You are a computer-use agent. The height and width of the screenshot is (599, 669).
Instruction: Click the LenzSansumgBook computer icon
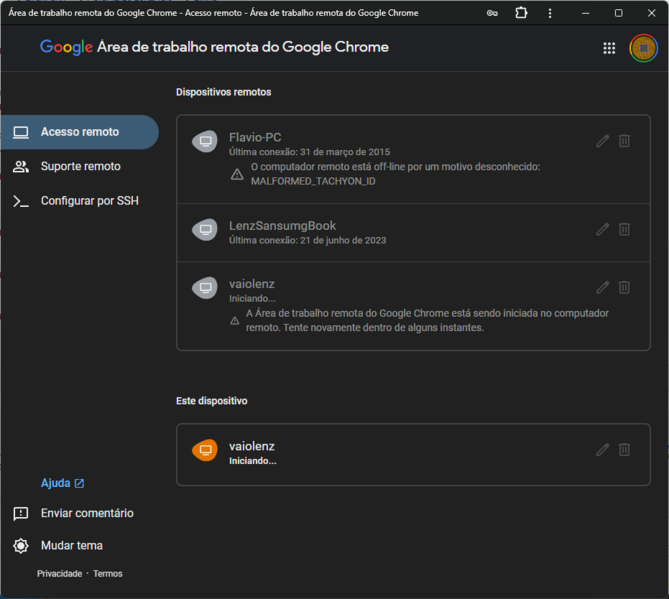pyautogui.click(x=205, y=230)
